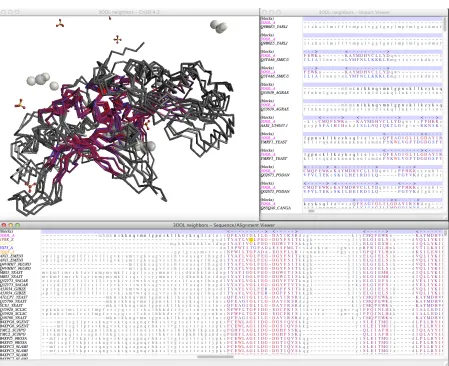Close the Sequence/Alignment Viewer window
Screen dimensions: 449x366
pos(4,225)
